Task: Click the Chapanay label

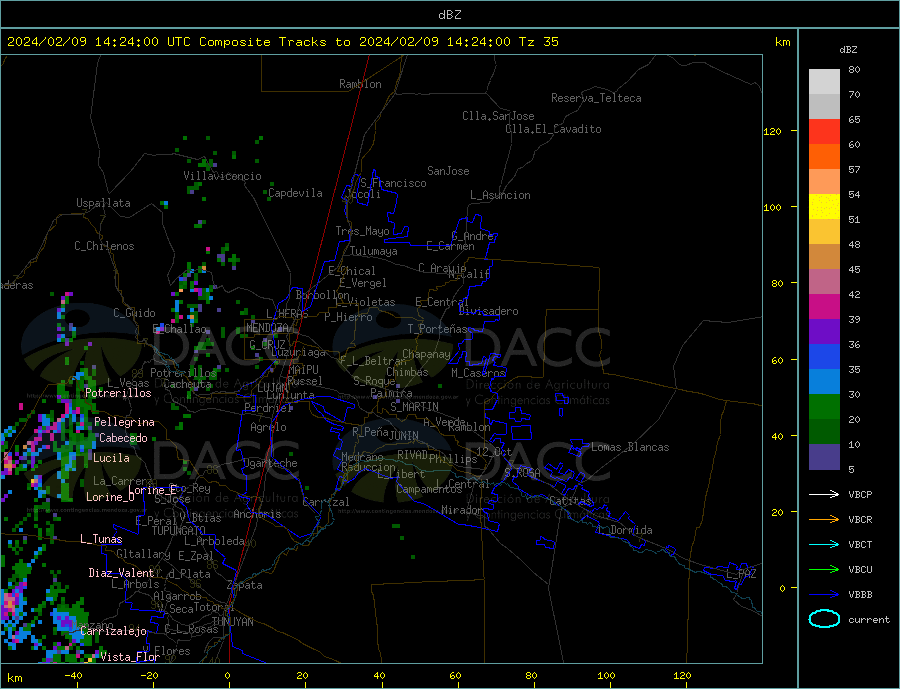Action: click(x=426, y=354)
